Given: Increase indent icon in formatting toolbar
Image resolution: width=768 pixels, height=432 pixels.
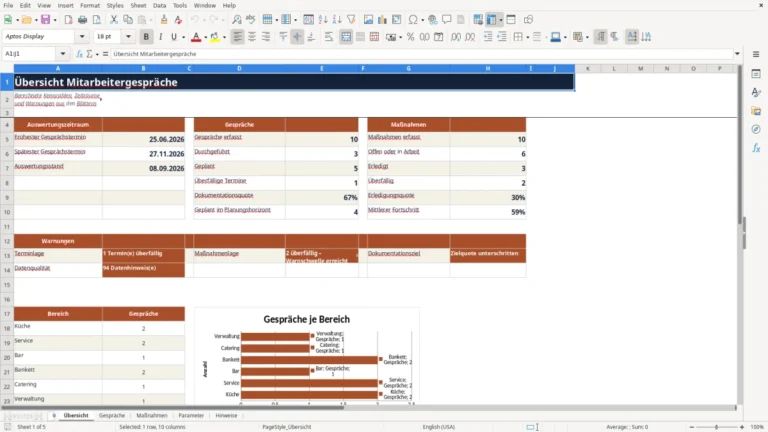Looking at the screenshot, I should coord(488,37).
